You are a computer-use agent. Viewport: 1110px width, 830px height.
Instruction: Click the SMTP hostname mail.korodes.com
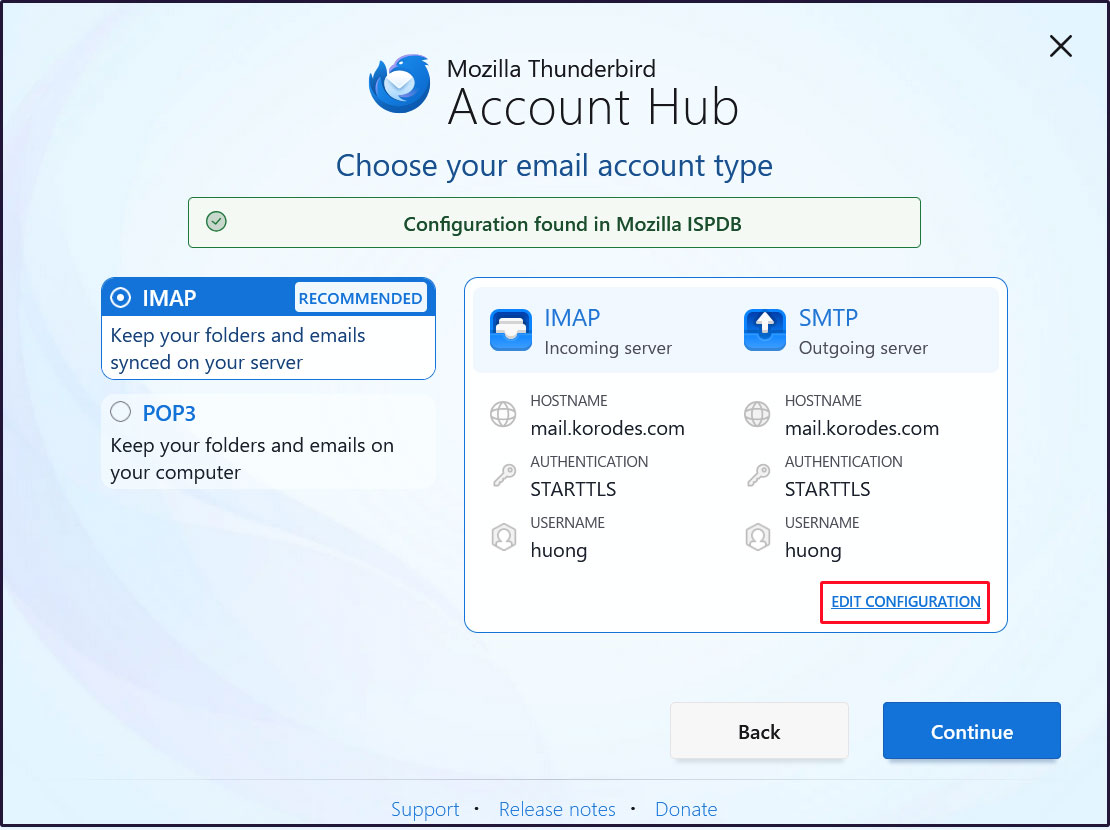tap(862, 428)
